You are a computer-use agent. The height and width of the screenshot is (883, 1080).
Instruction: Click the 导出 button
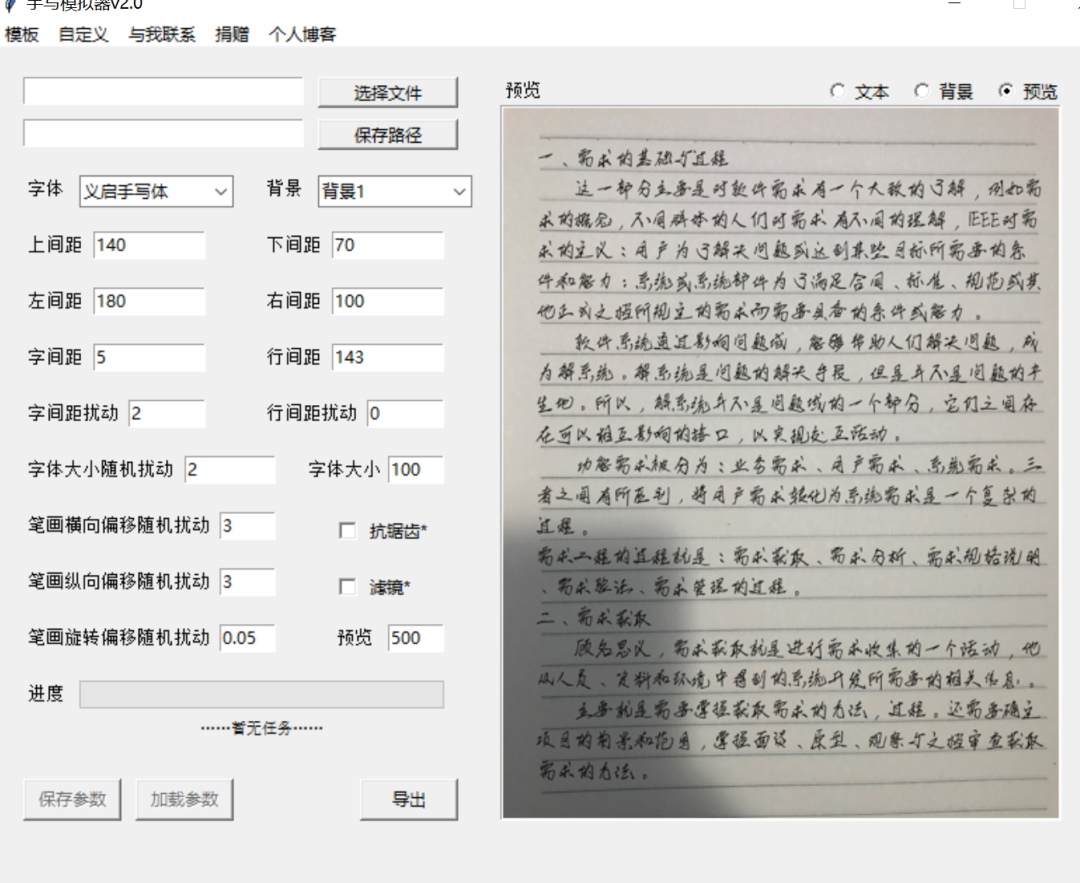coord(409,800)
